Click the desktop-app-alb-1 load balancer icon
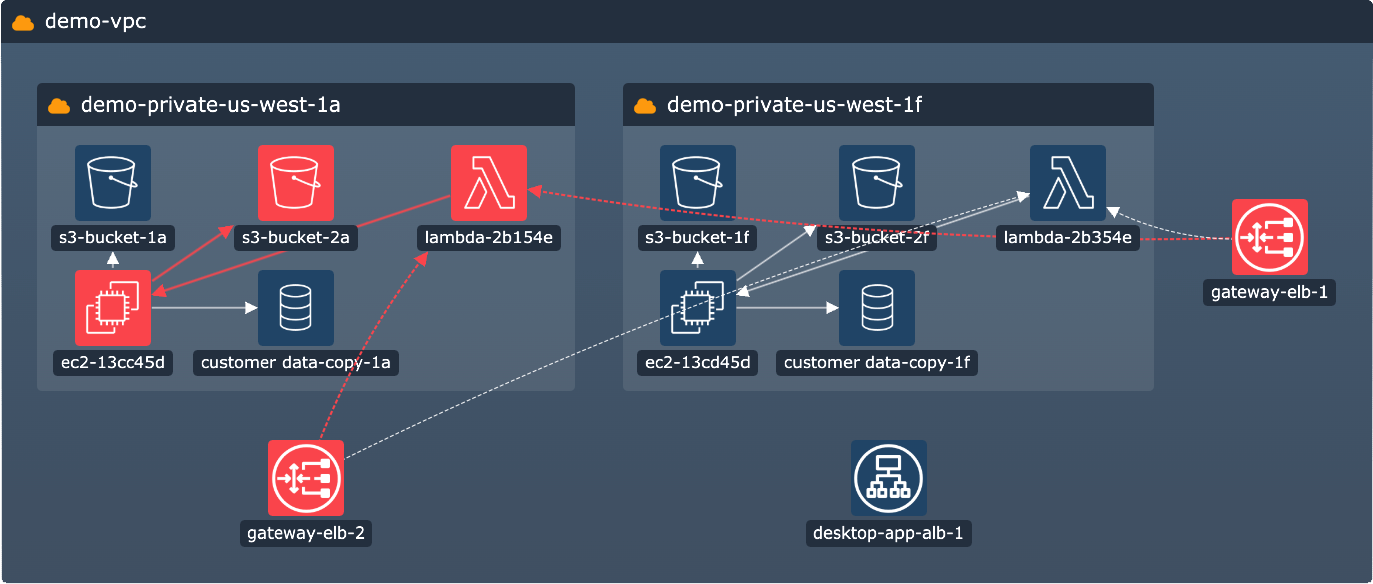 tap(889, 478)
